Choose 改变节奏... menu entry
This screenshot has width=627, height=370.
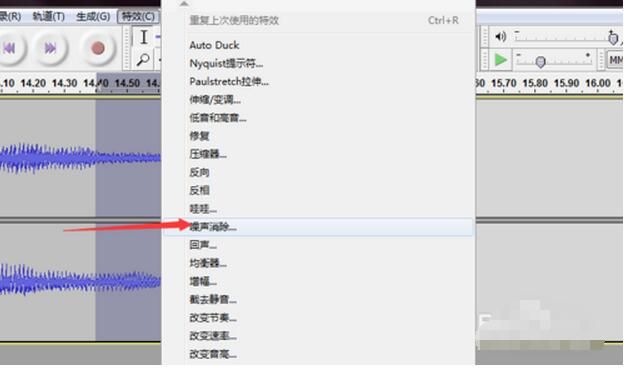coord(213,318)
